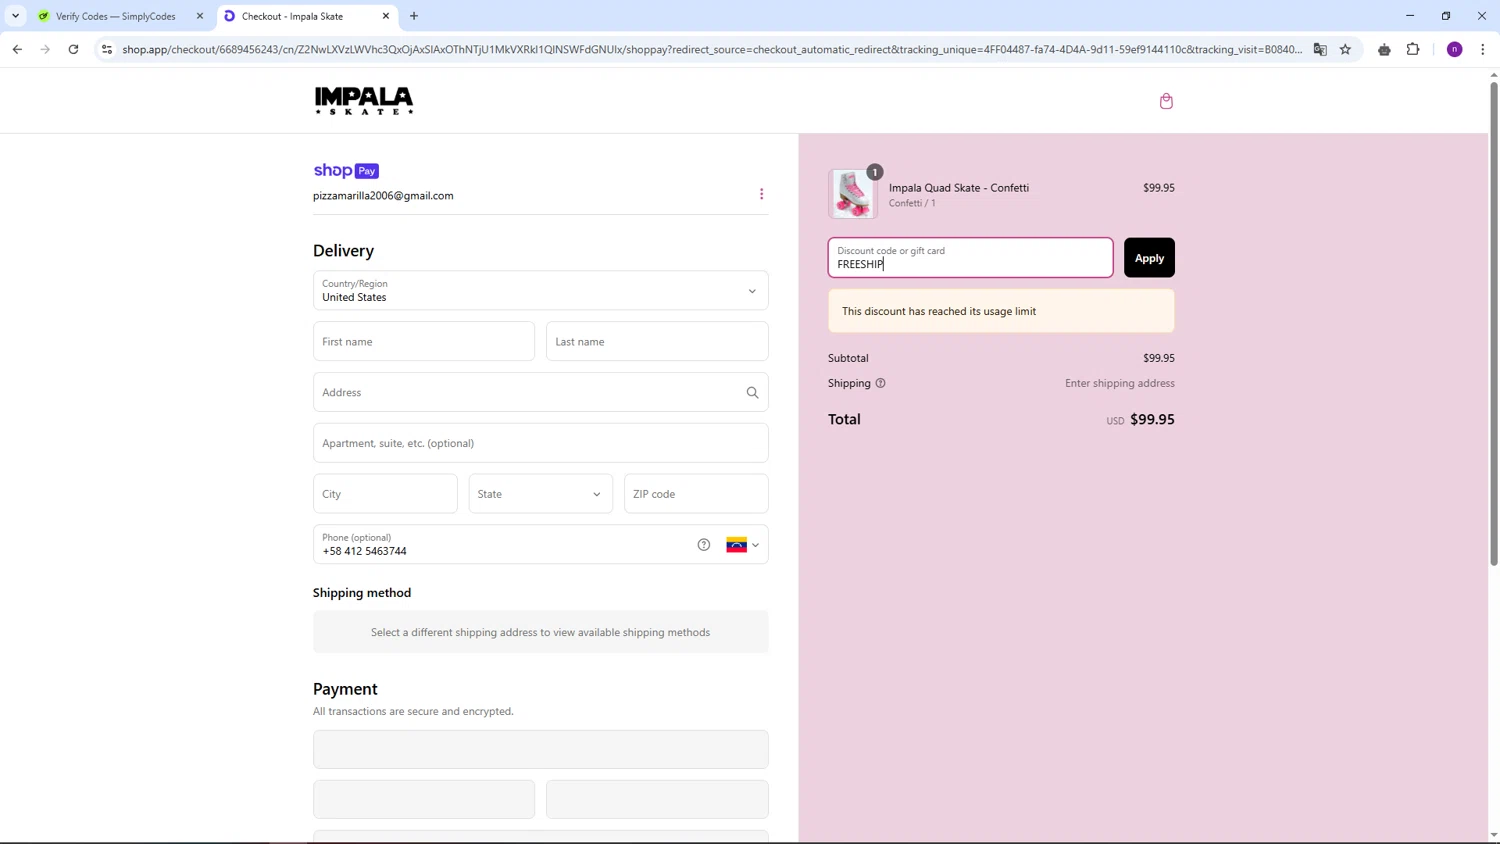Open the browser extensions puzzle icon
The width and height of the screenshot is (1500, 844).
click(1413, 49)
